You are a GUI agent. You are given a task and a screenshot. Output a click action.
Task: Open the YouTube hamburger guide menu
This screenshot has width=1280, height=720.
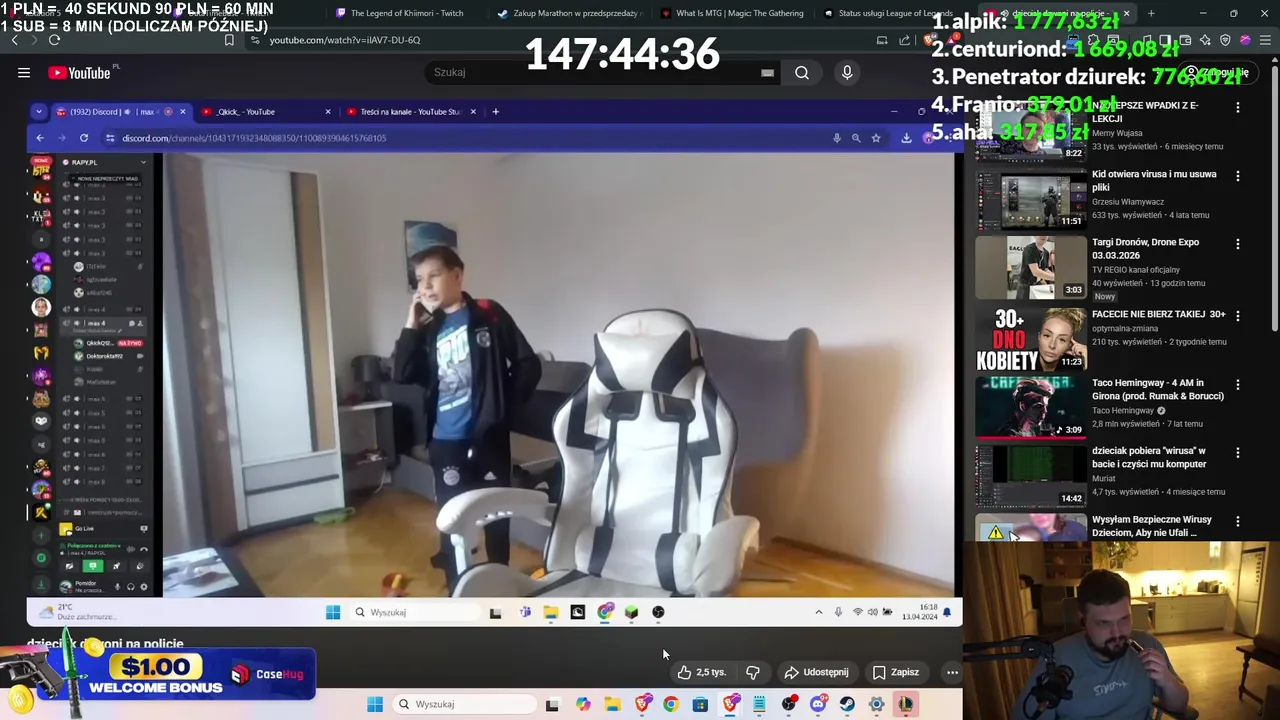click(24, 72)
